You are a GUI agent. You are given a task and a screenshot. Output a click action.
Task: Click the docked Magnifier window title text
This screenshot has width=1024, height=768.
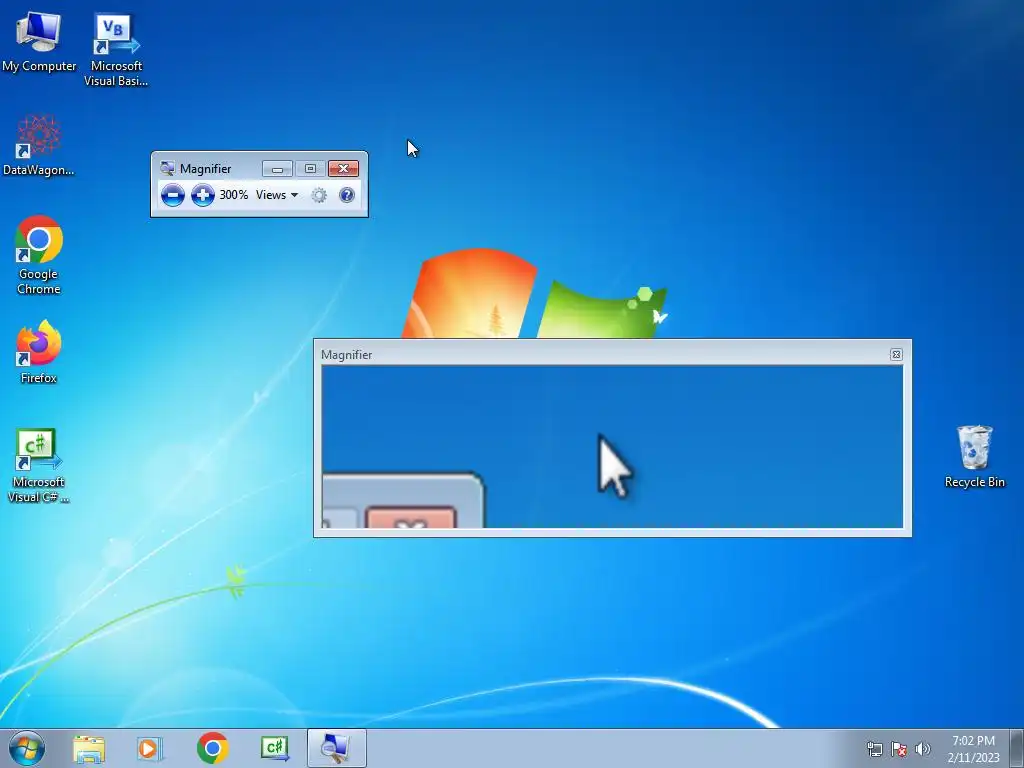pyautogui.click(x=346, y=355)
